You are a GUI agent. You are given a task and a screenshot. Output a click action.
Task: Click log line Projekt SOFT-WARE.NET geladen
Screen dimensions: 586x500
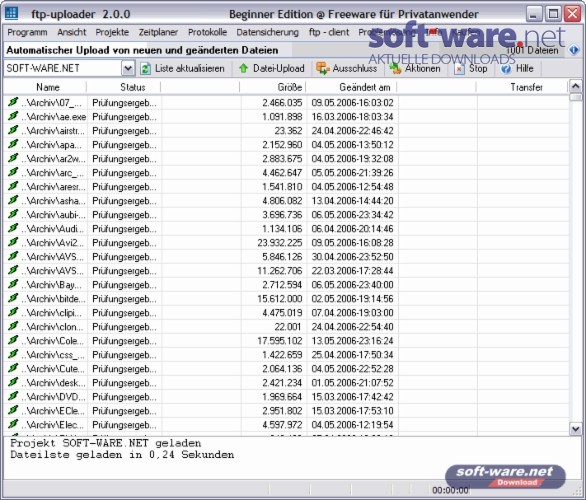106,443
